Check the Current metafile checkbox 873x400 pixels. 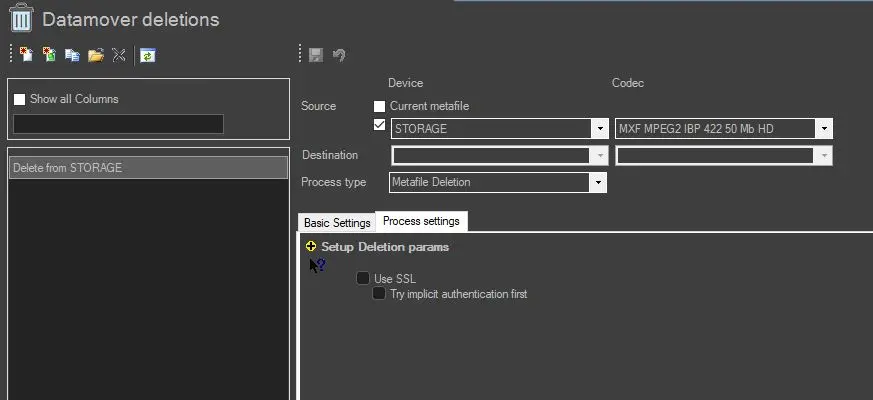click(379, 106)
